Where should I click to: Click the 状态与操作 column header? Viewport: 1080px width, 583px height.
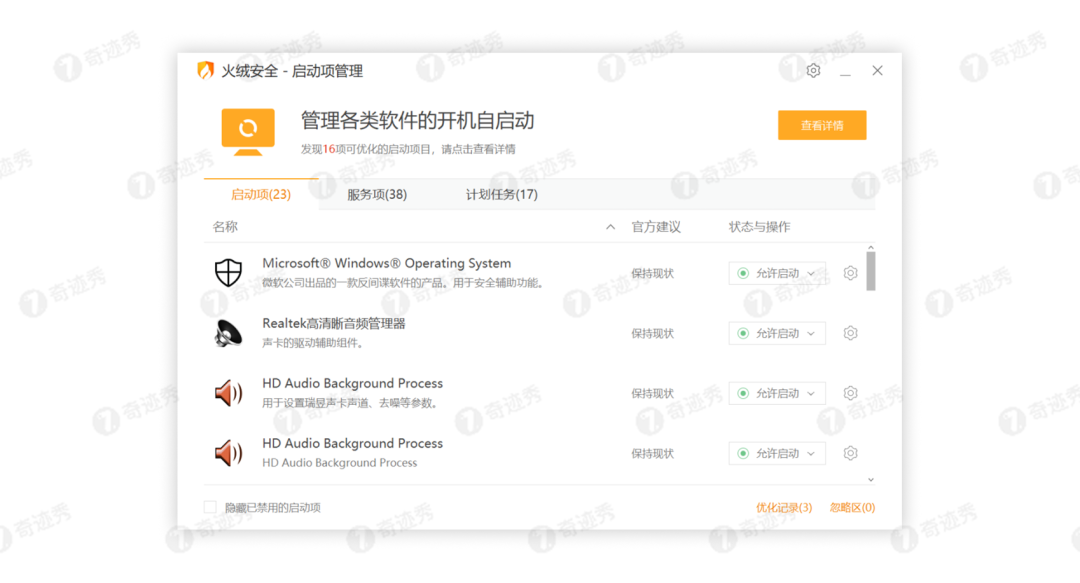(759, 227)
